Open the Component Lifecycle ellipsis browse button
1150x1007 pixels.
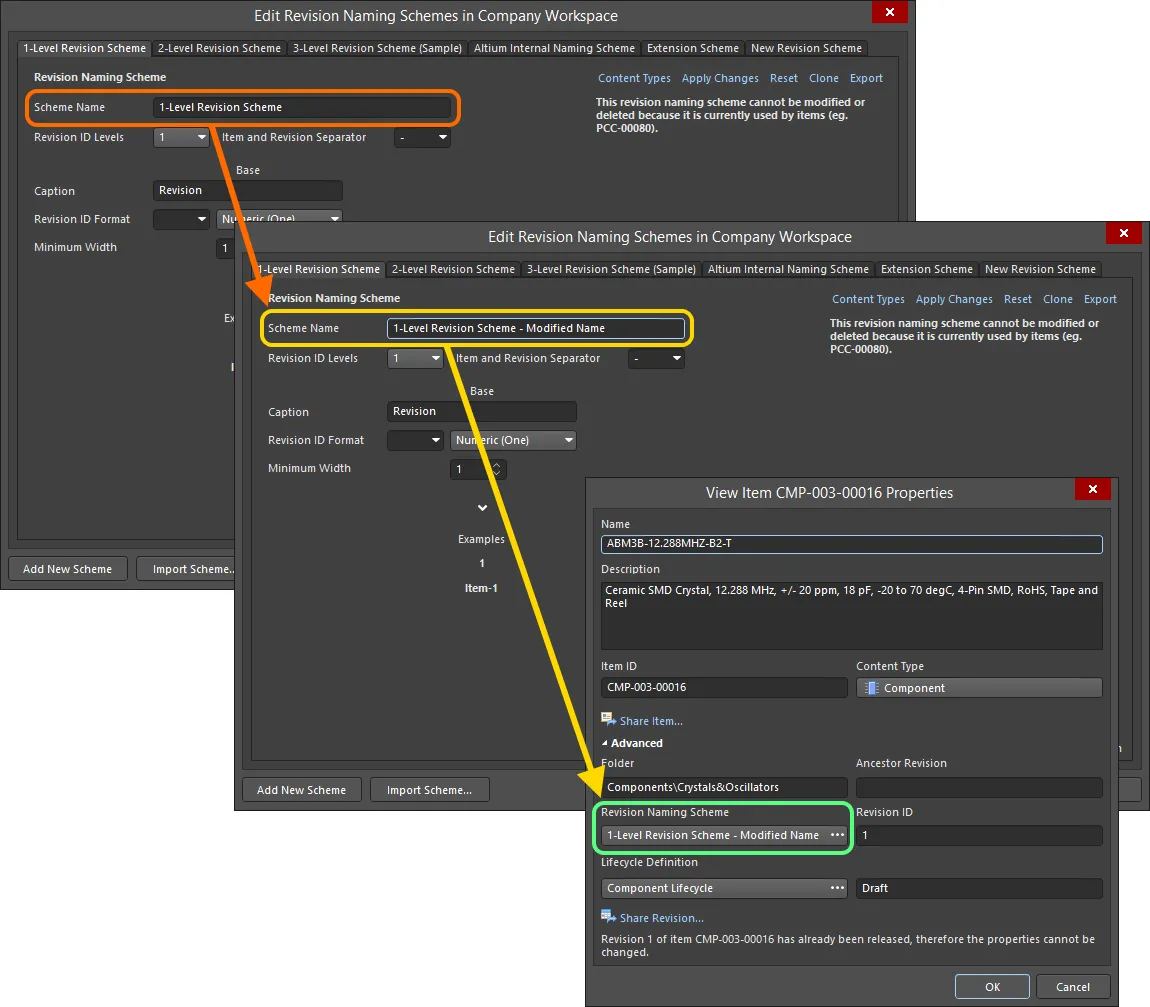click(x=837, y=888)
